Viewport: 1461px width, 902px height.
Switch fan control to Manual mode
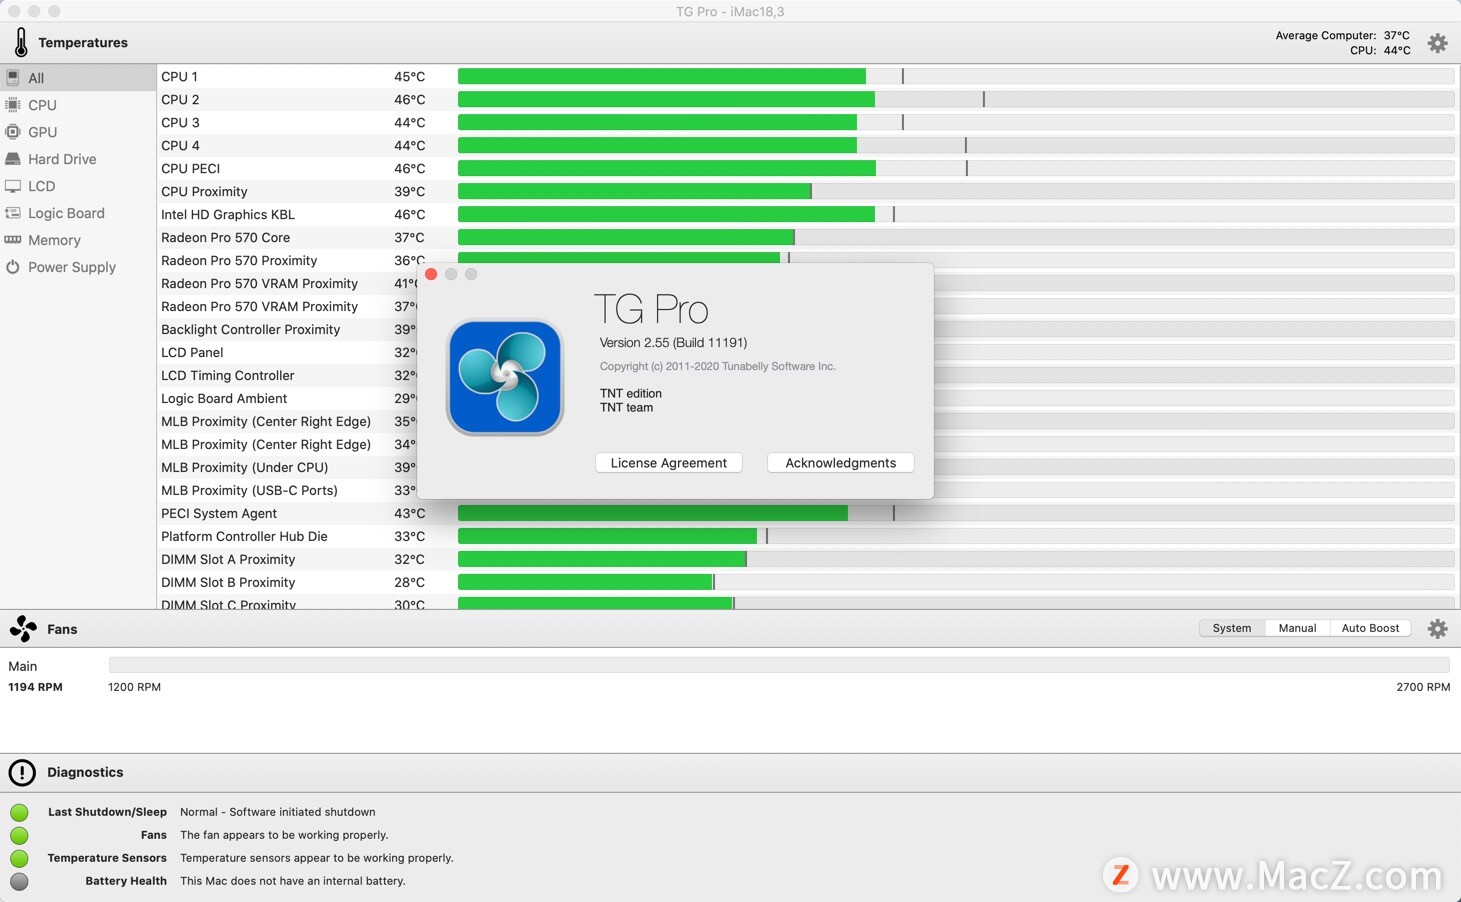pyautogui.click(x=1297, y=628)
